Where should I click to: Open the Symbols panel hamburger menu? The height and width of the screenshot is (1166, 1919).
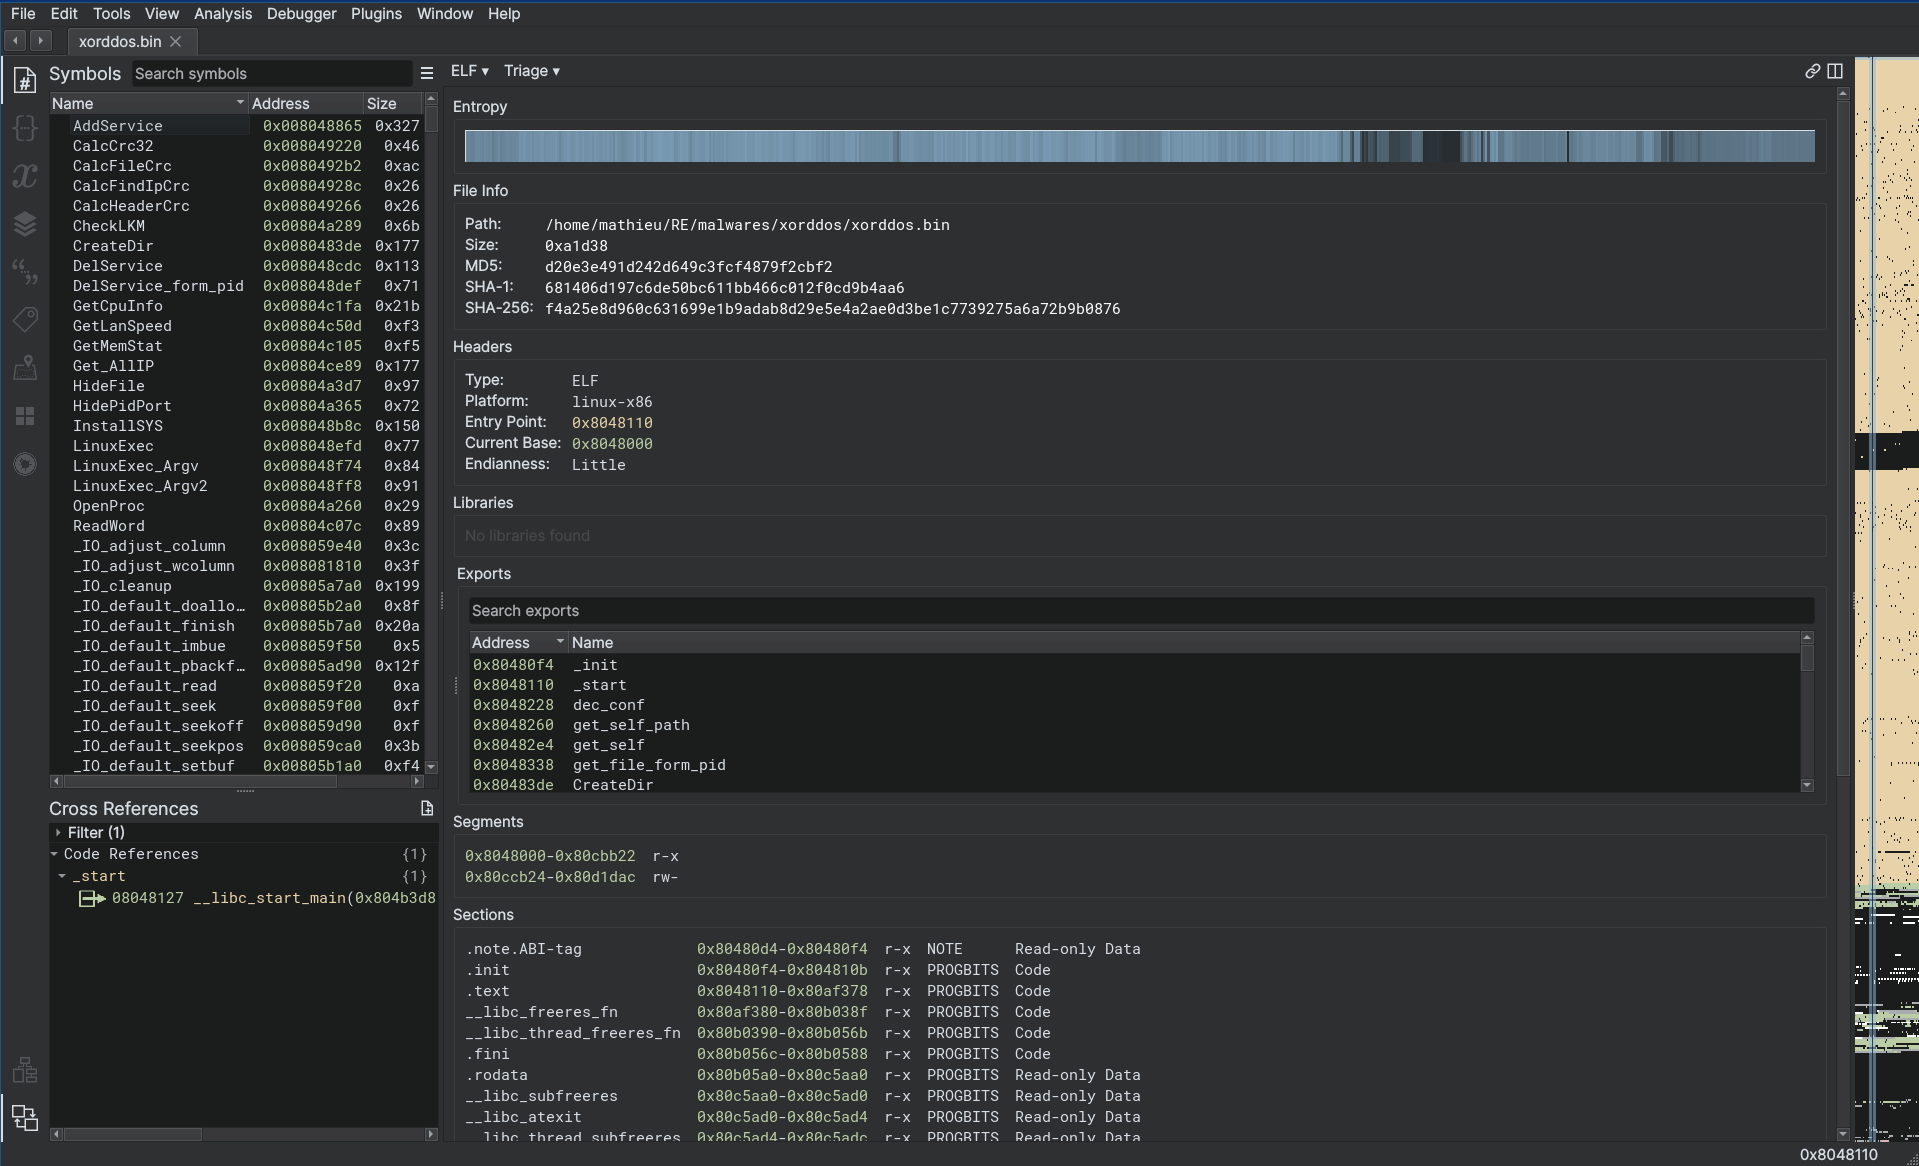coord(427,73)
